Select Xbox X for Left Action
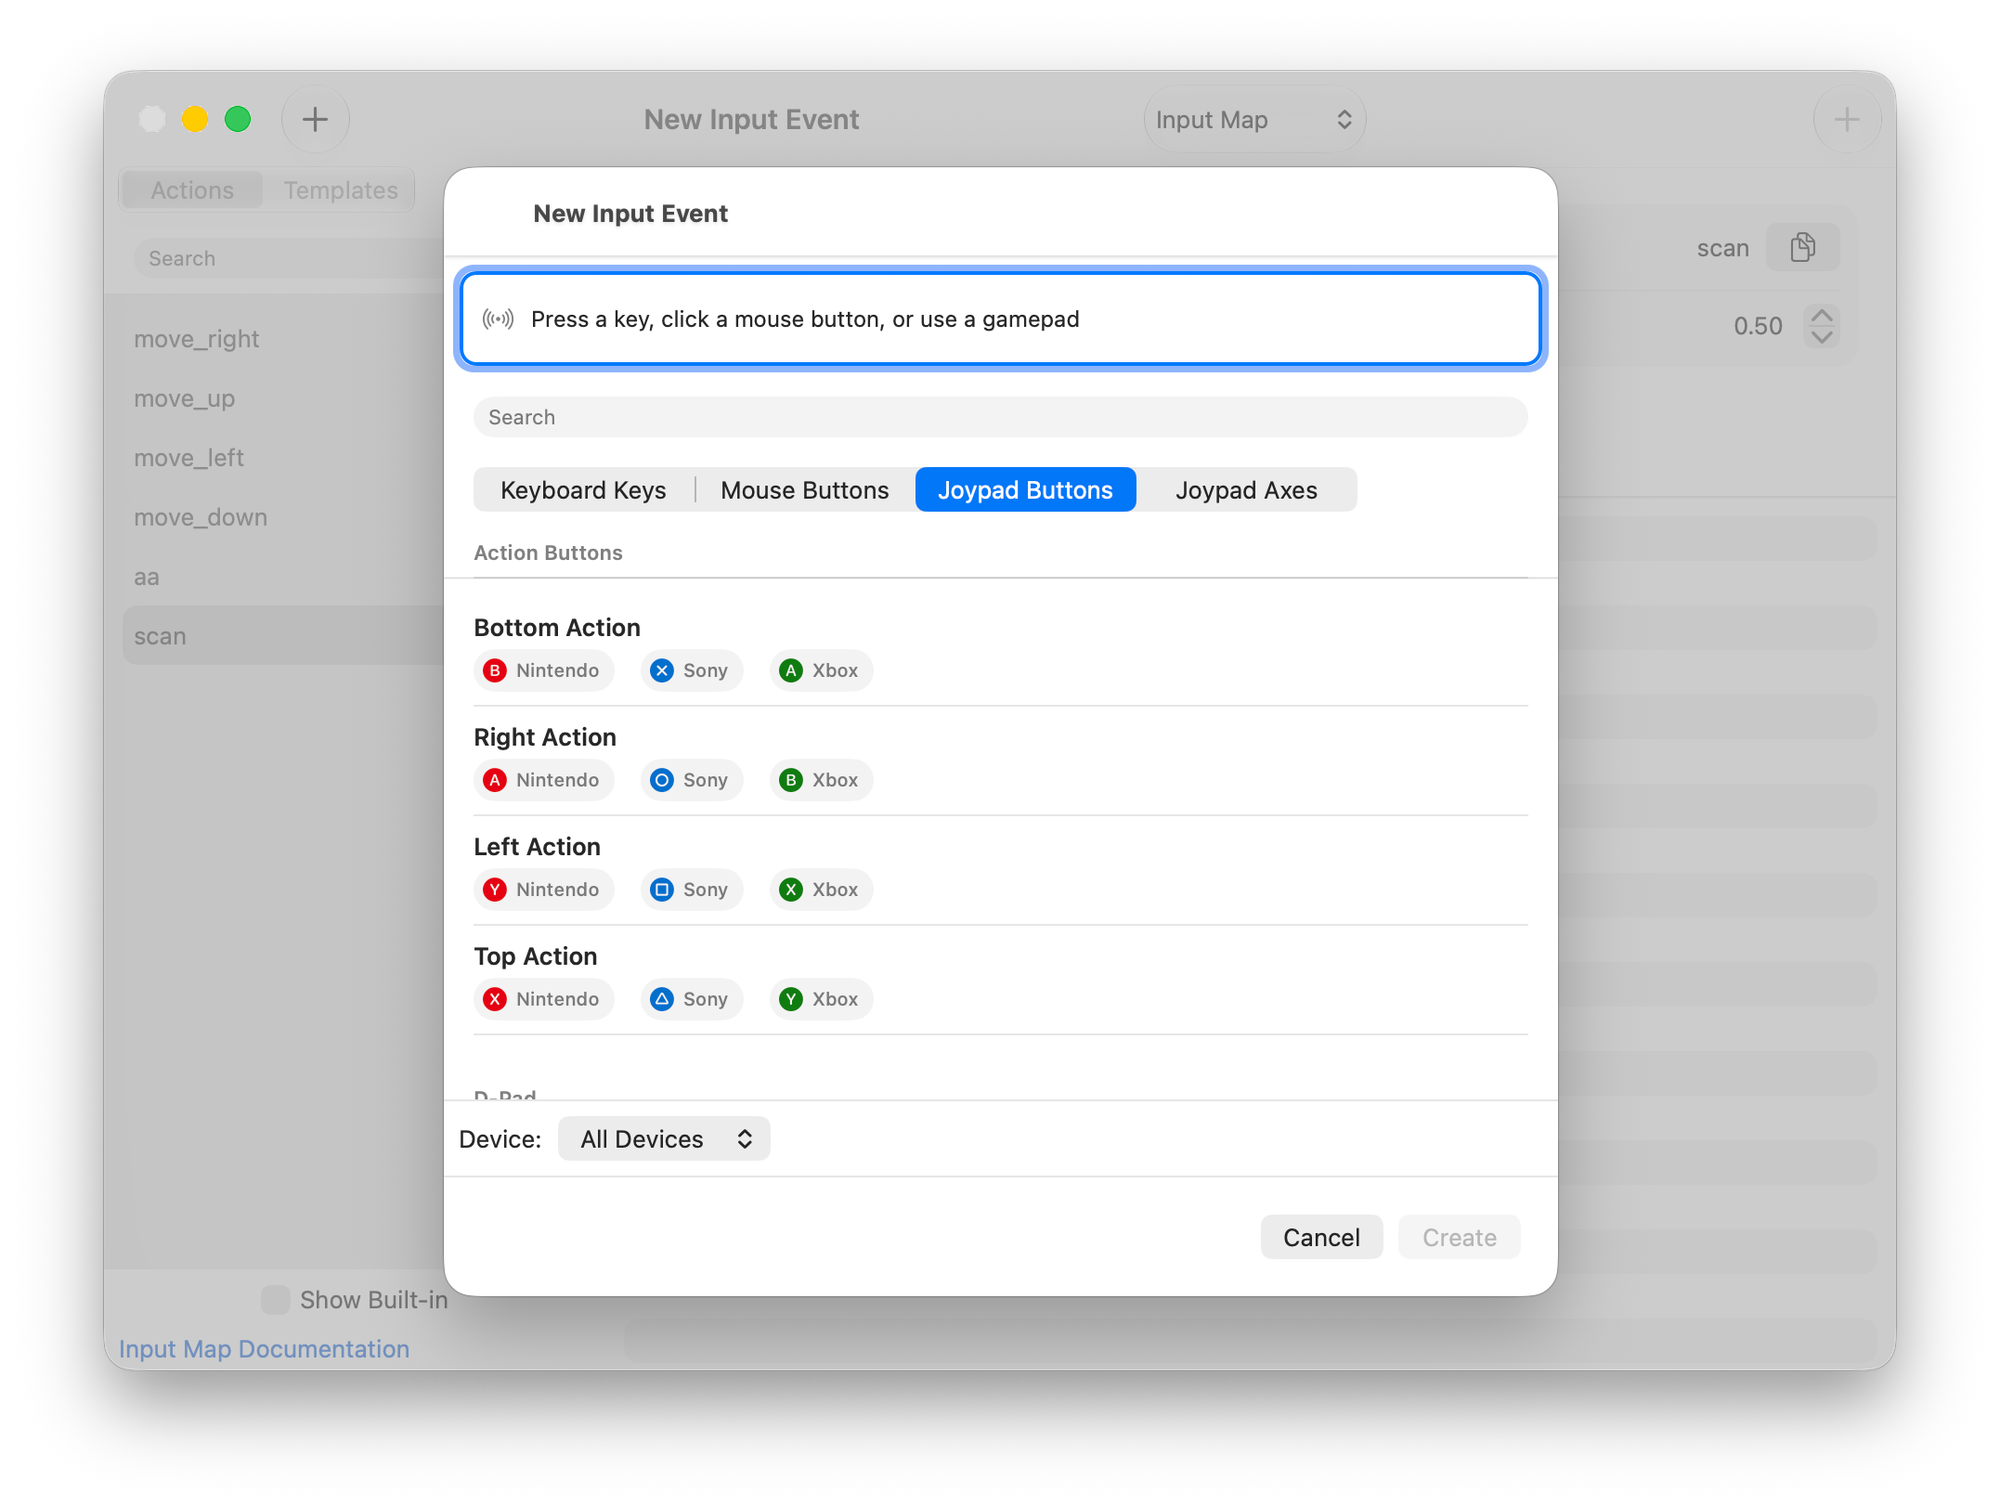 (821, 889)
